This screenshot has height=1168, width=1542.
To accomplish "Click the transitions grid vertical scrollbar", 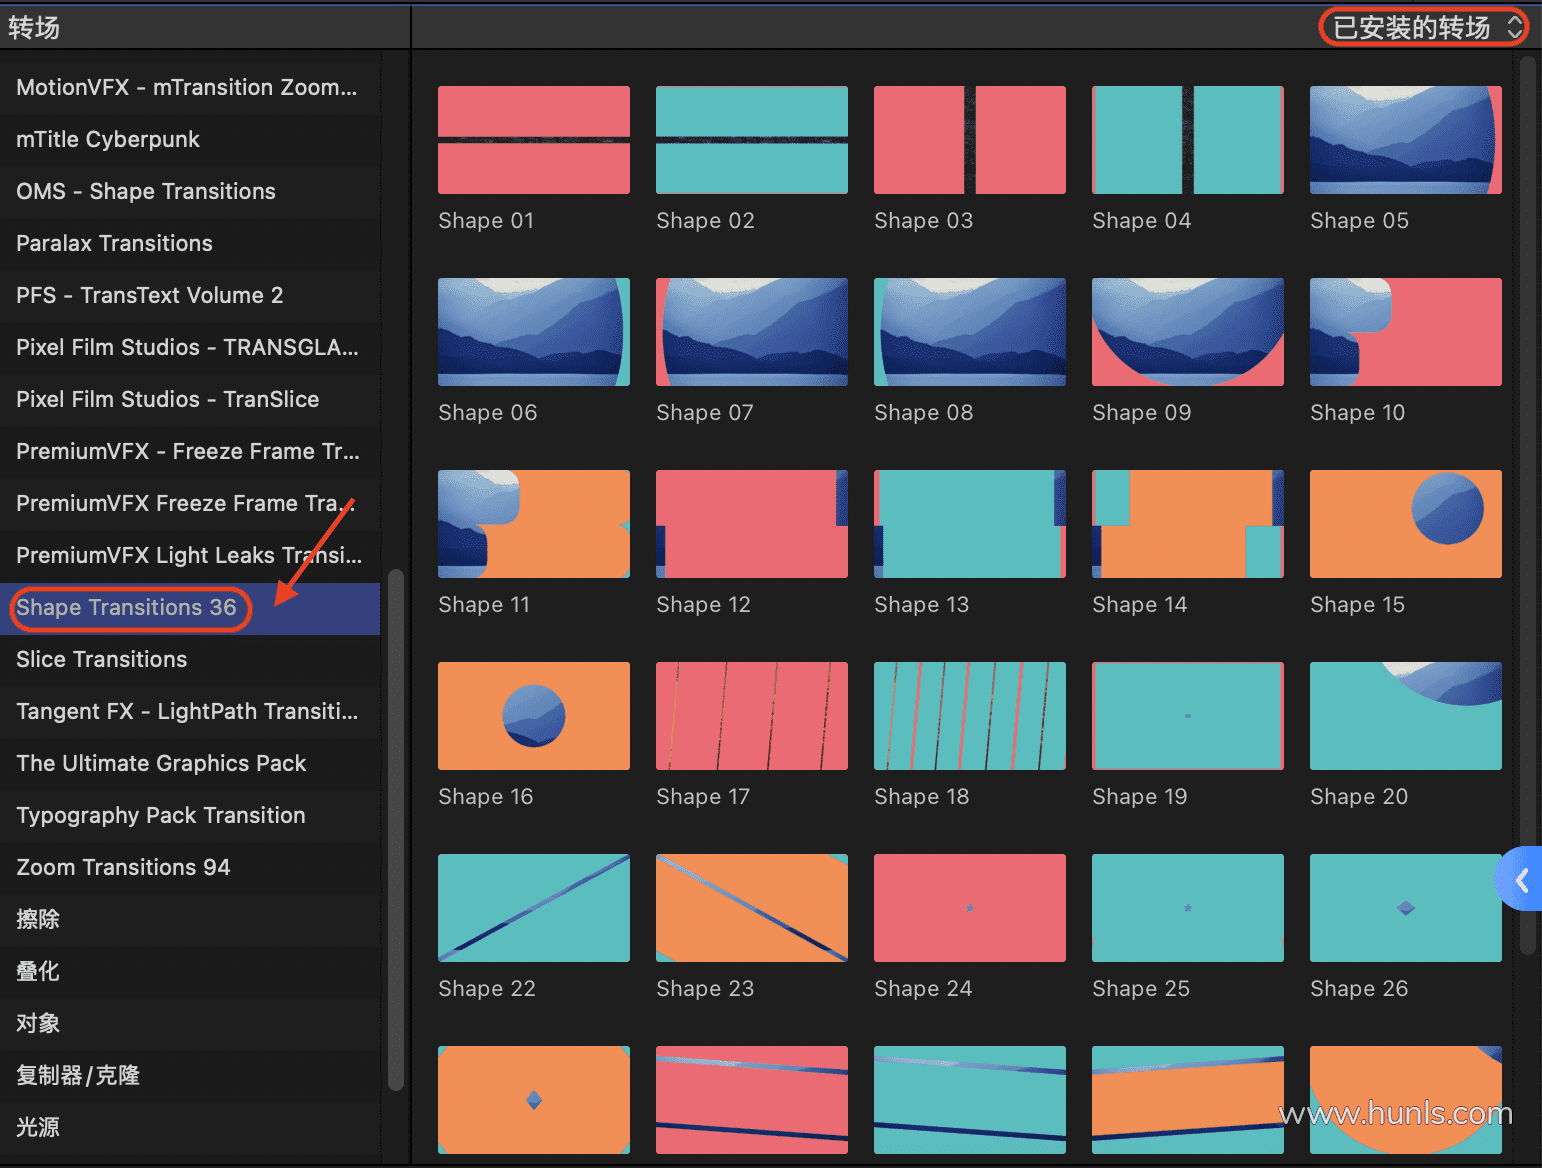I will click(x=1527, y=500).
